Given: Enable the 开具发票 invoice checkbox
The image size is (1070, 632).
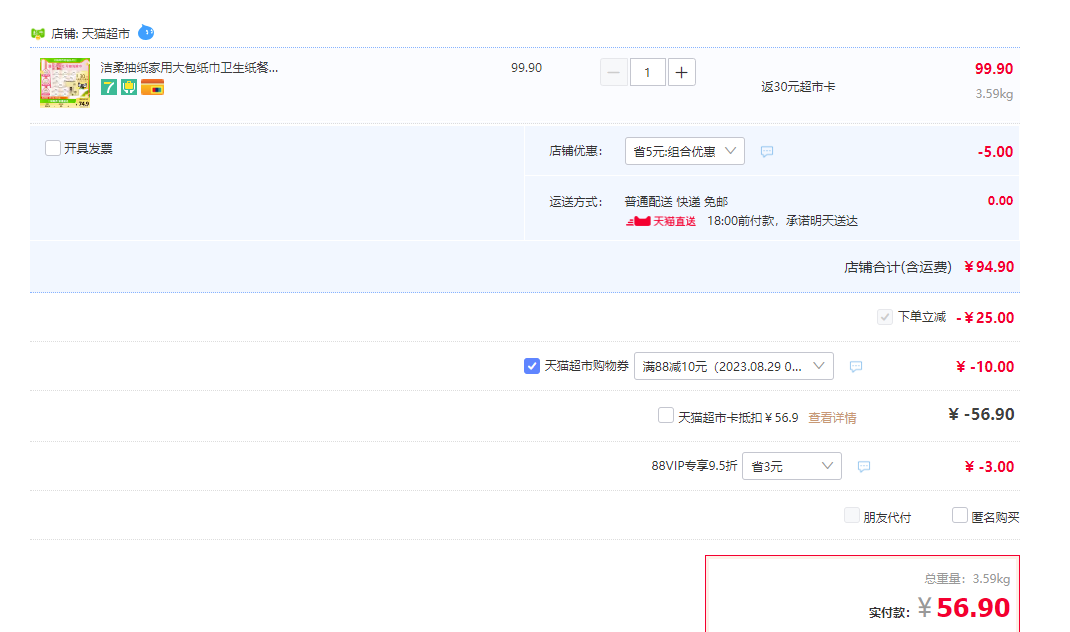Looking at the screenshot, I should click(x=53, y=148).
